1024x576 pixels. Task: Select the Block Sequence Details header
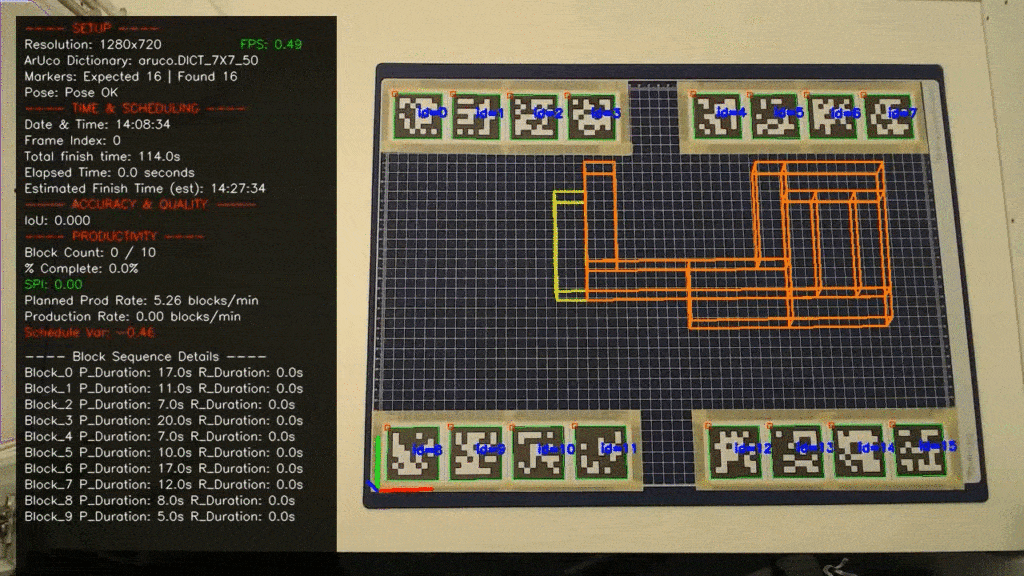[x=146, y=357]
